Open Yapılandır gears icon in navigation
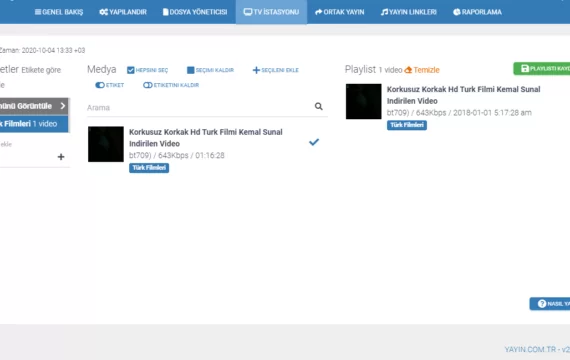 pyautogui.click(x=104, y=12)
